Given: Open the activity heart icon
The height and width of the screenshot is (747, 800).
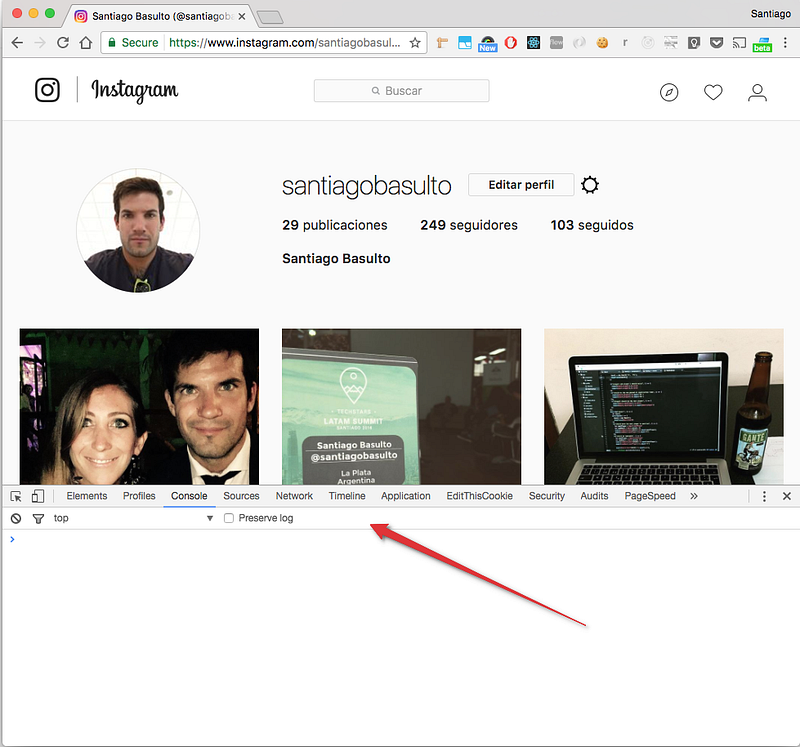Looking at the screenshot, I should [x=713, y=93].
